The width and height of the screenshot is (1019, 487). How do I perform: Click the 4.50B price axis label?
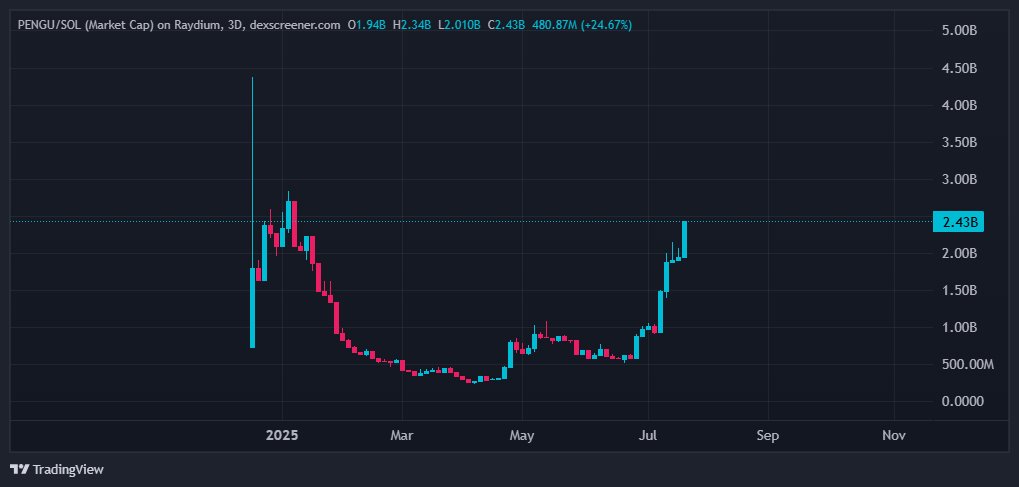tap(959, 68)
